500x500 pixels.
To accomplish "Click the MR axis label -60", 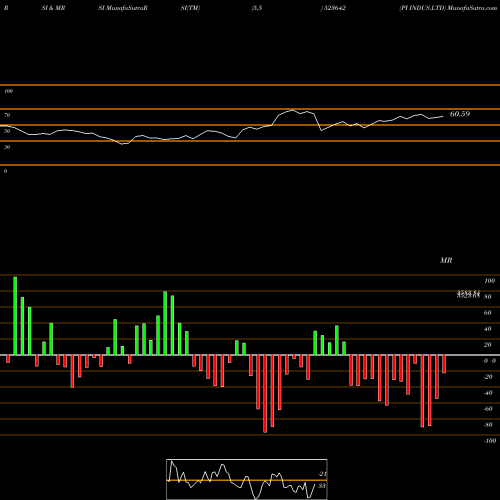I will 488,409.
